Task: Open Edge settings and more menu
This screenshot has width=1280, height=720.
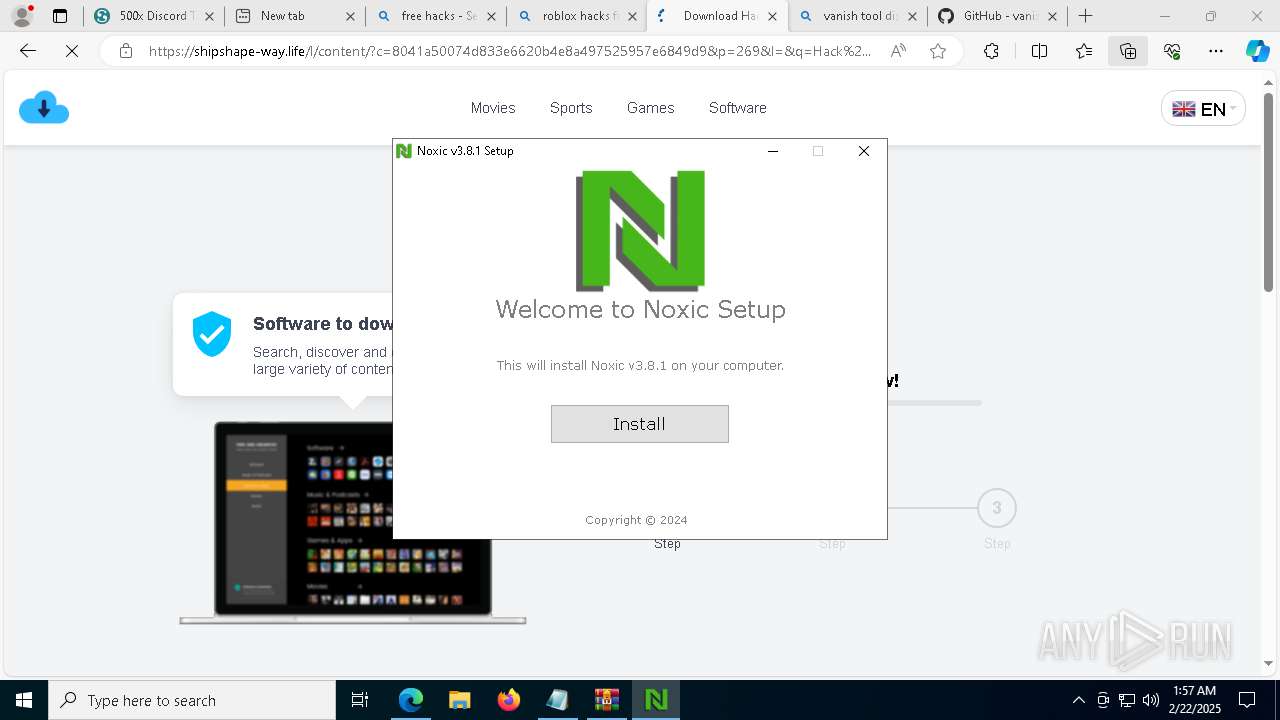Action: (x=1216, y=51)
